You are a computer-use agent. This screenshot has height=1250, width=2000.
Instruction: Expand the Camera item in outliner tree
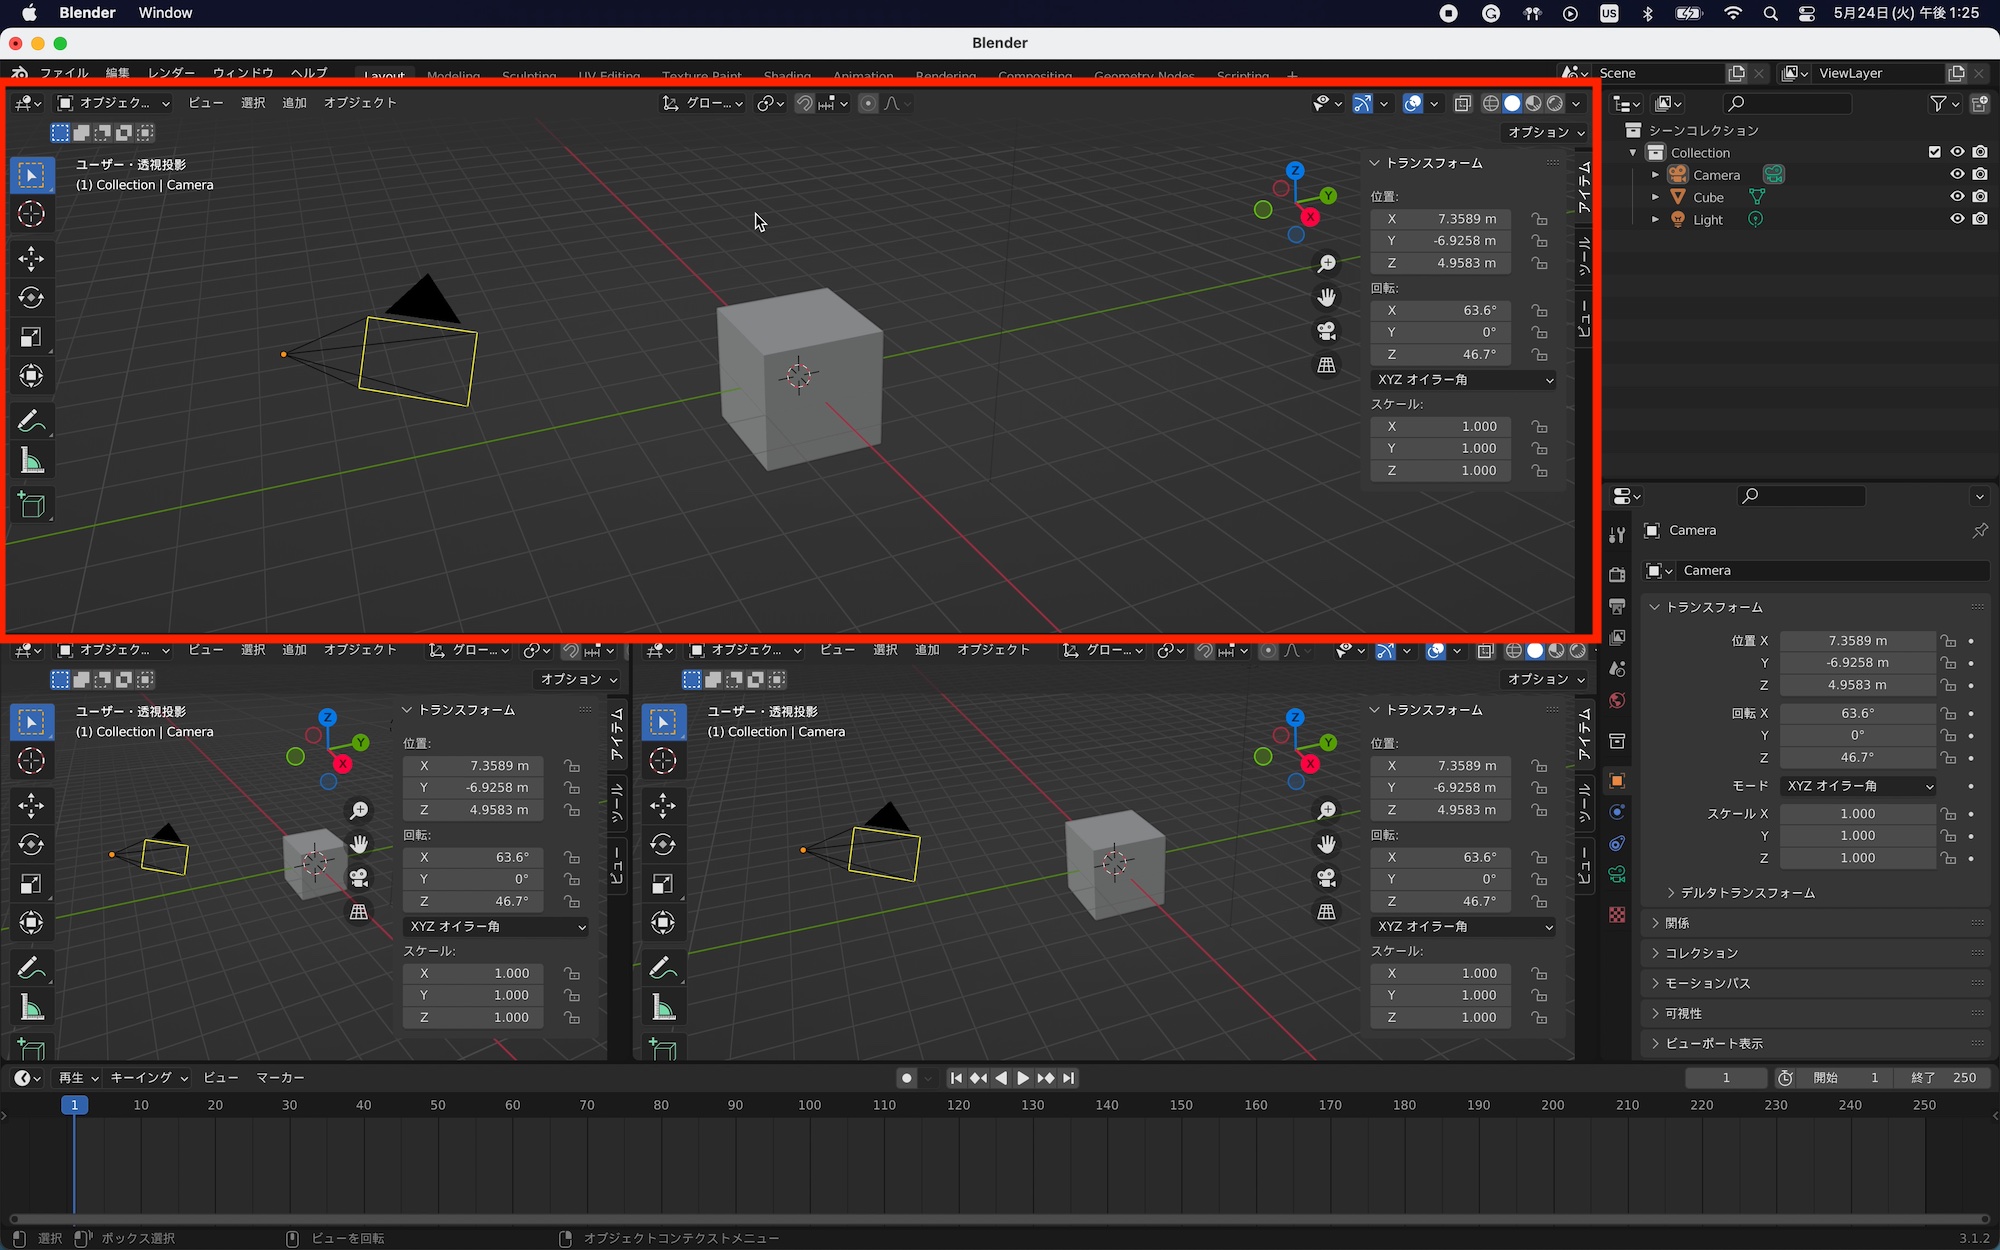click(x=1655, y=175)
